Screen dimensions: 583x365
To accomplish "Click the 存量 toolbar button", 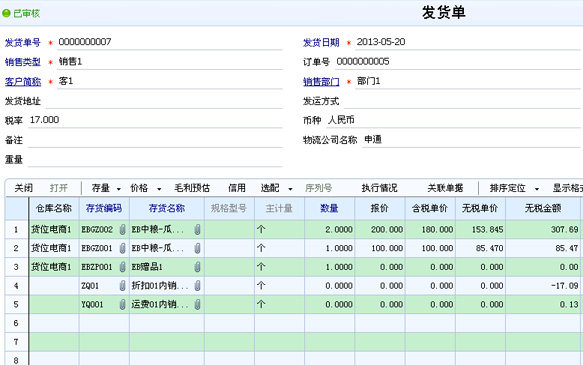I will [x=101, y=188].
